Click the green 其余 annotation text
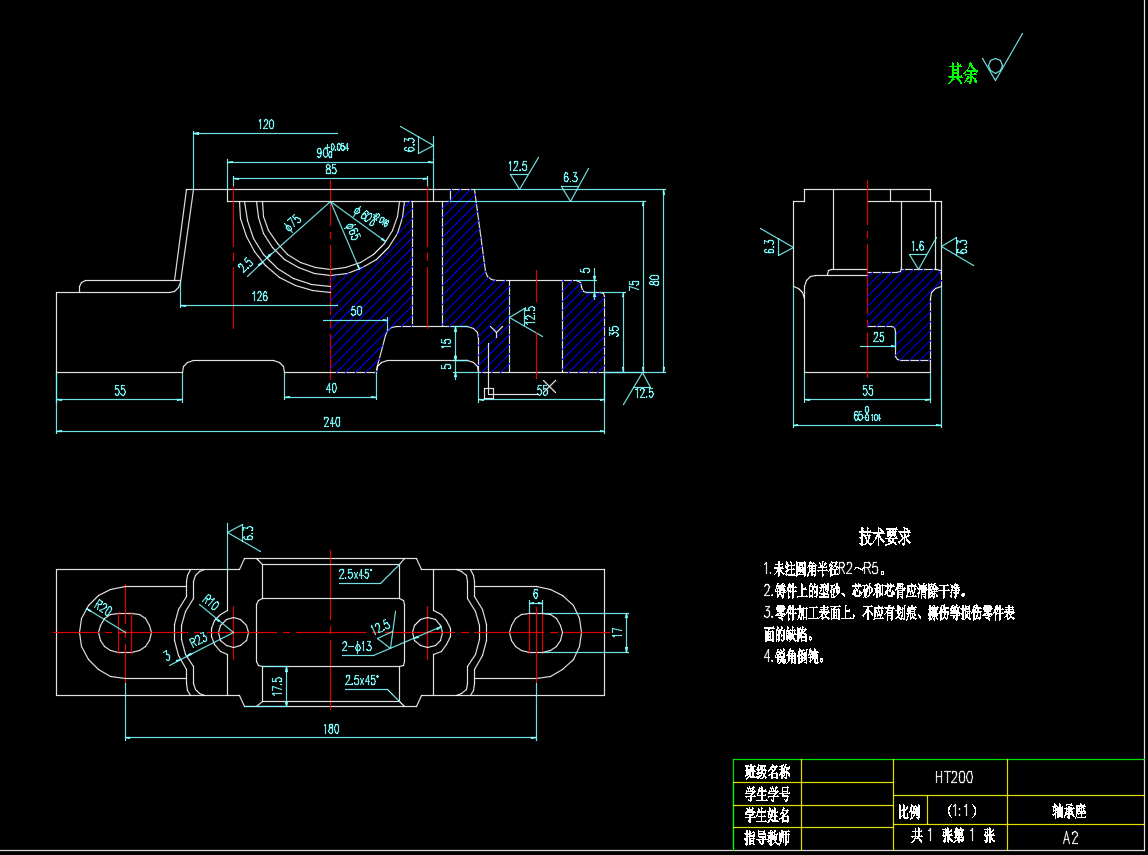1148x855 pixels. [963, 73]
